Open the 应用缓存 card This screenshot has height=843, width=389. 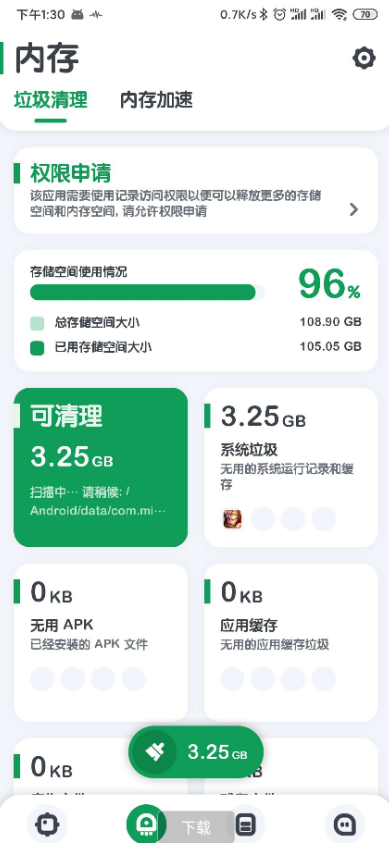coord(291,642)
